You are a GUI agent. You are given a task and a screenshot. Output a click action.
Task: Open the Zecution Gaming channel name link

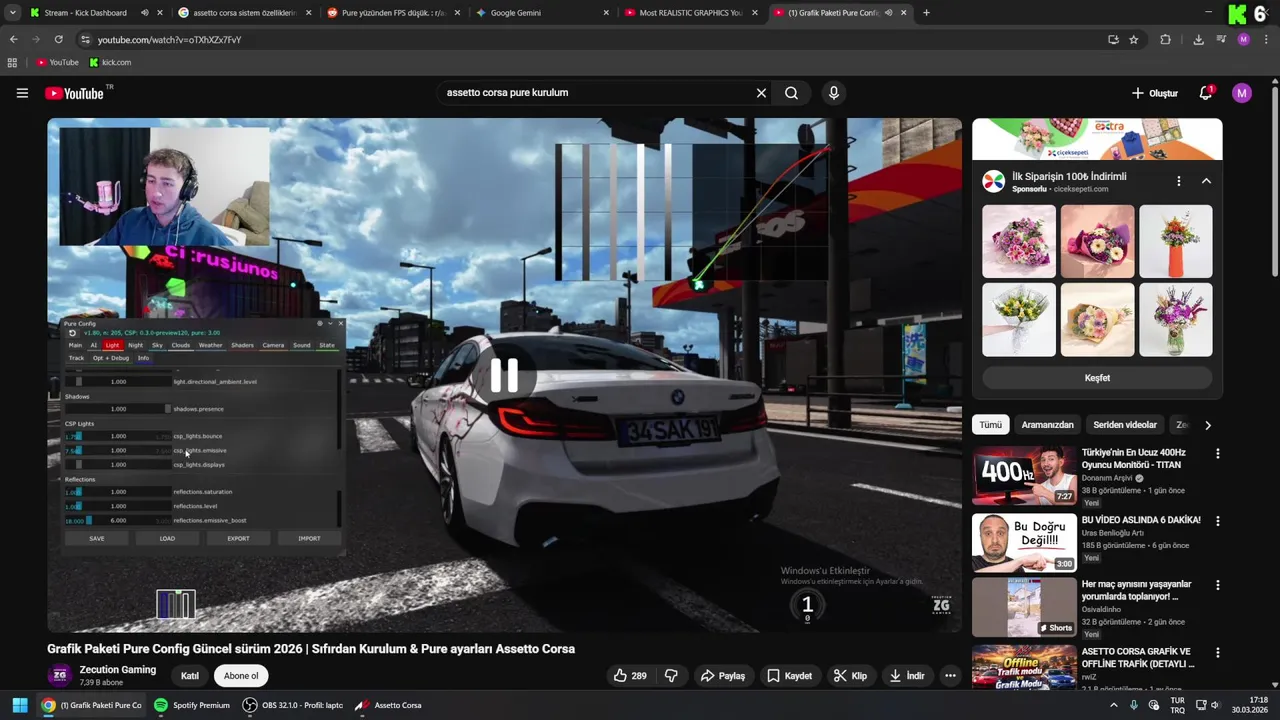coord(118,670)
